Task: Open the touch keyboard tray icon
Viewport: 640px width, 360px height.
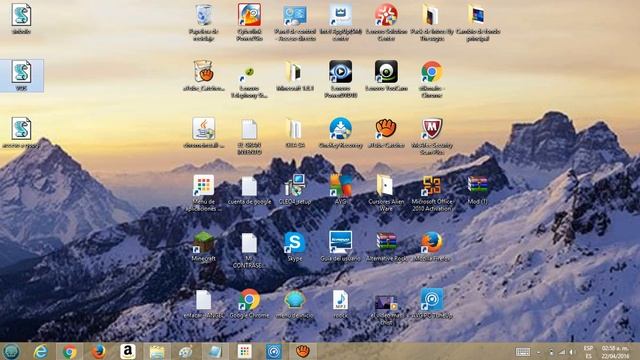Action: pos(523,352)
